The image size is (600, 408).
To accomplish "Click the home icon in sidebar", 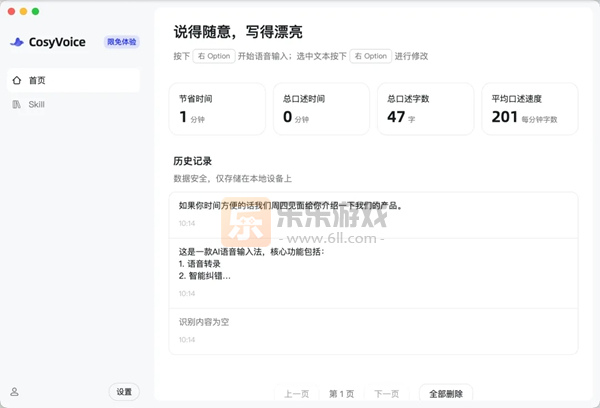I will coord(17,80).
